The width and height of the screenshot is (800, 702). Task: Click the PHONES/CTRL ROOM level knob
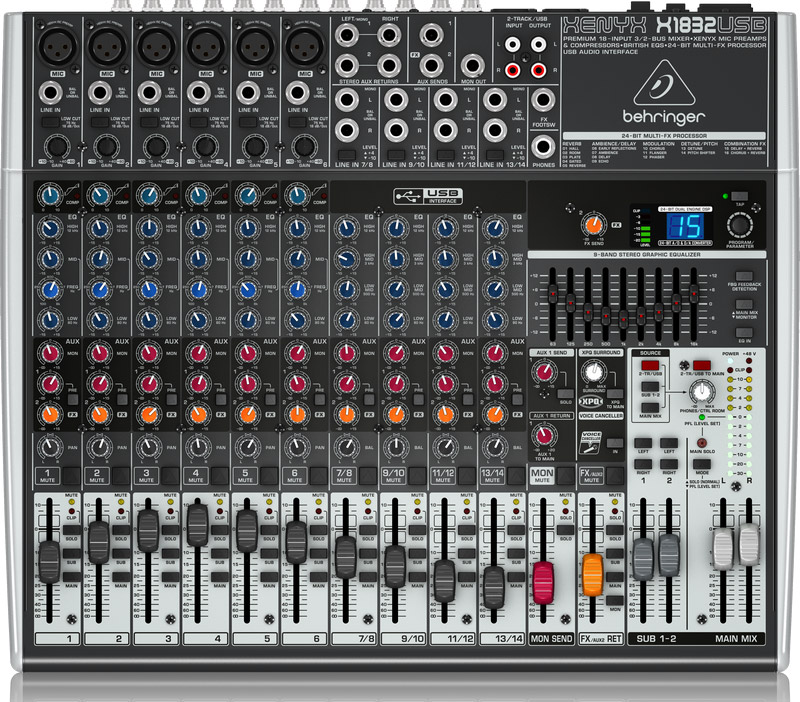[702, 392]
